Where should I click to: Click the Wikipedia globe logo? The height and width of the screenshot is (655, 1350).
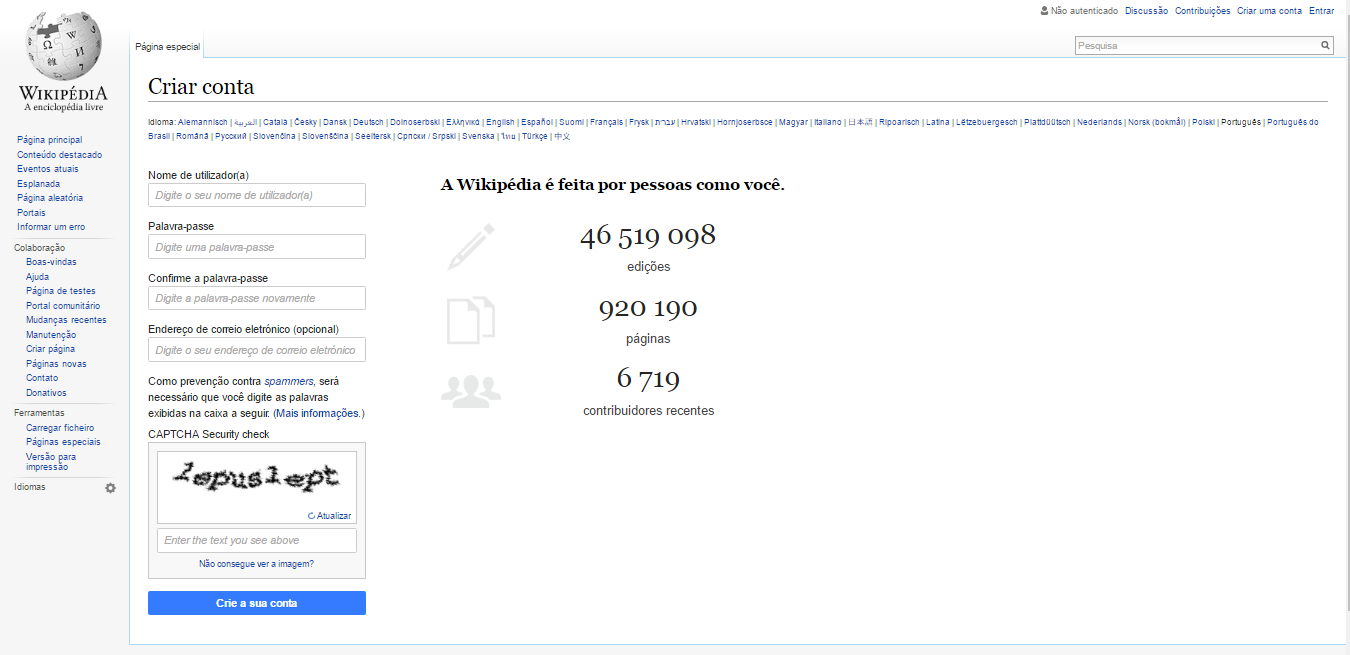click(62, 61)
